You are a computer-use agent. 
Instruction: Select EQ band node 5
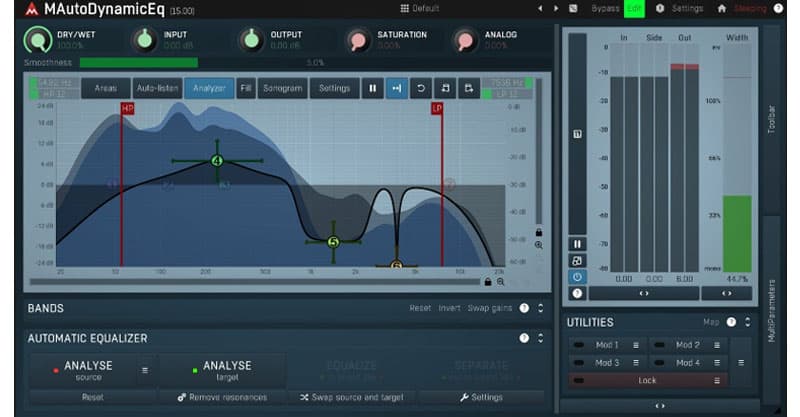tap(333, 242)
